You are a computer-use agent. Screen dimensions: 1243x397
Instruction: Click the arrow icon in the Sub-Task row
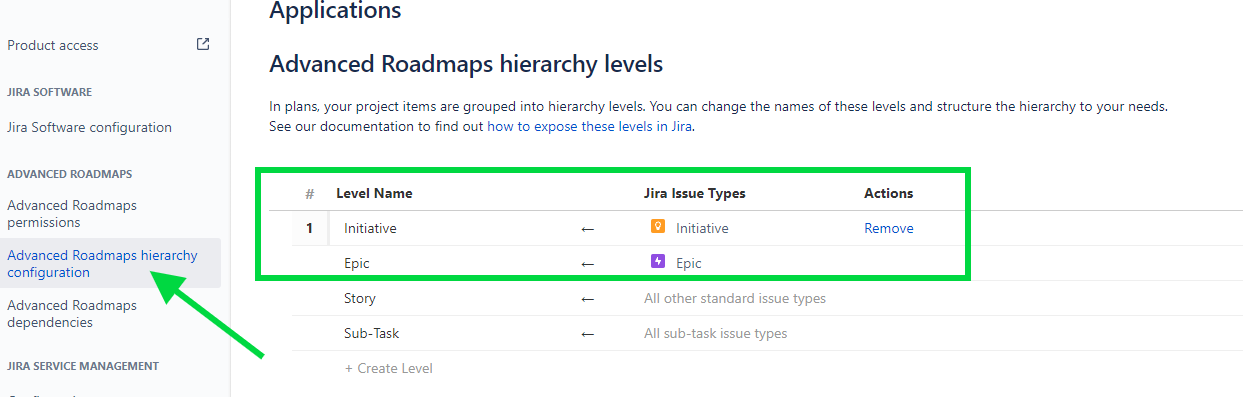pyautogui.click(x=588, y=334)
